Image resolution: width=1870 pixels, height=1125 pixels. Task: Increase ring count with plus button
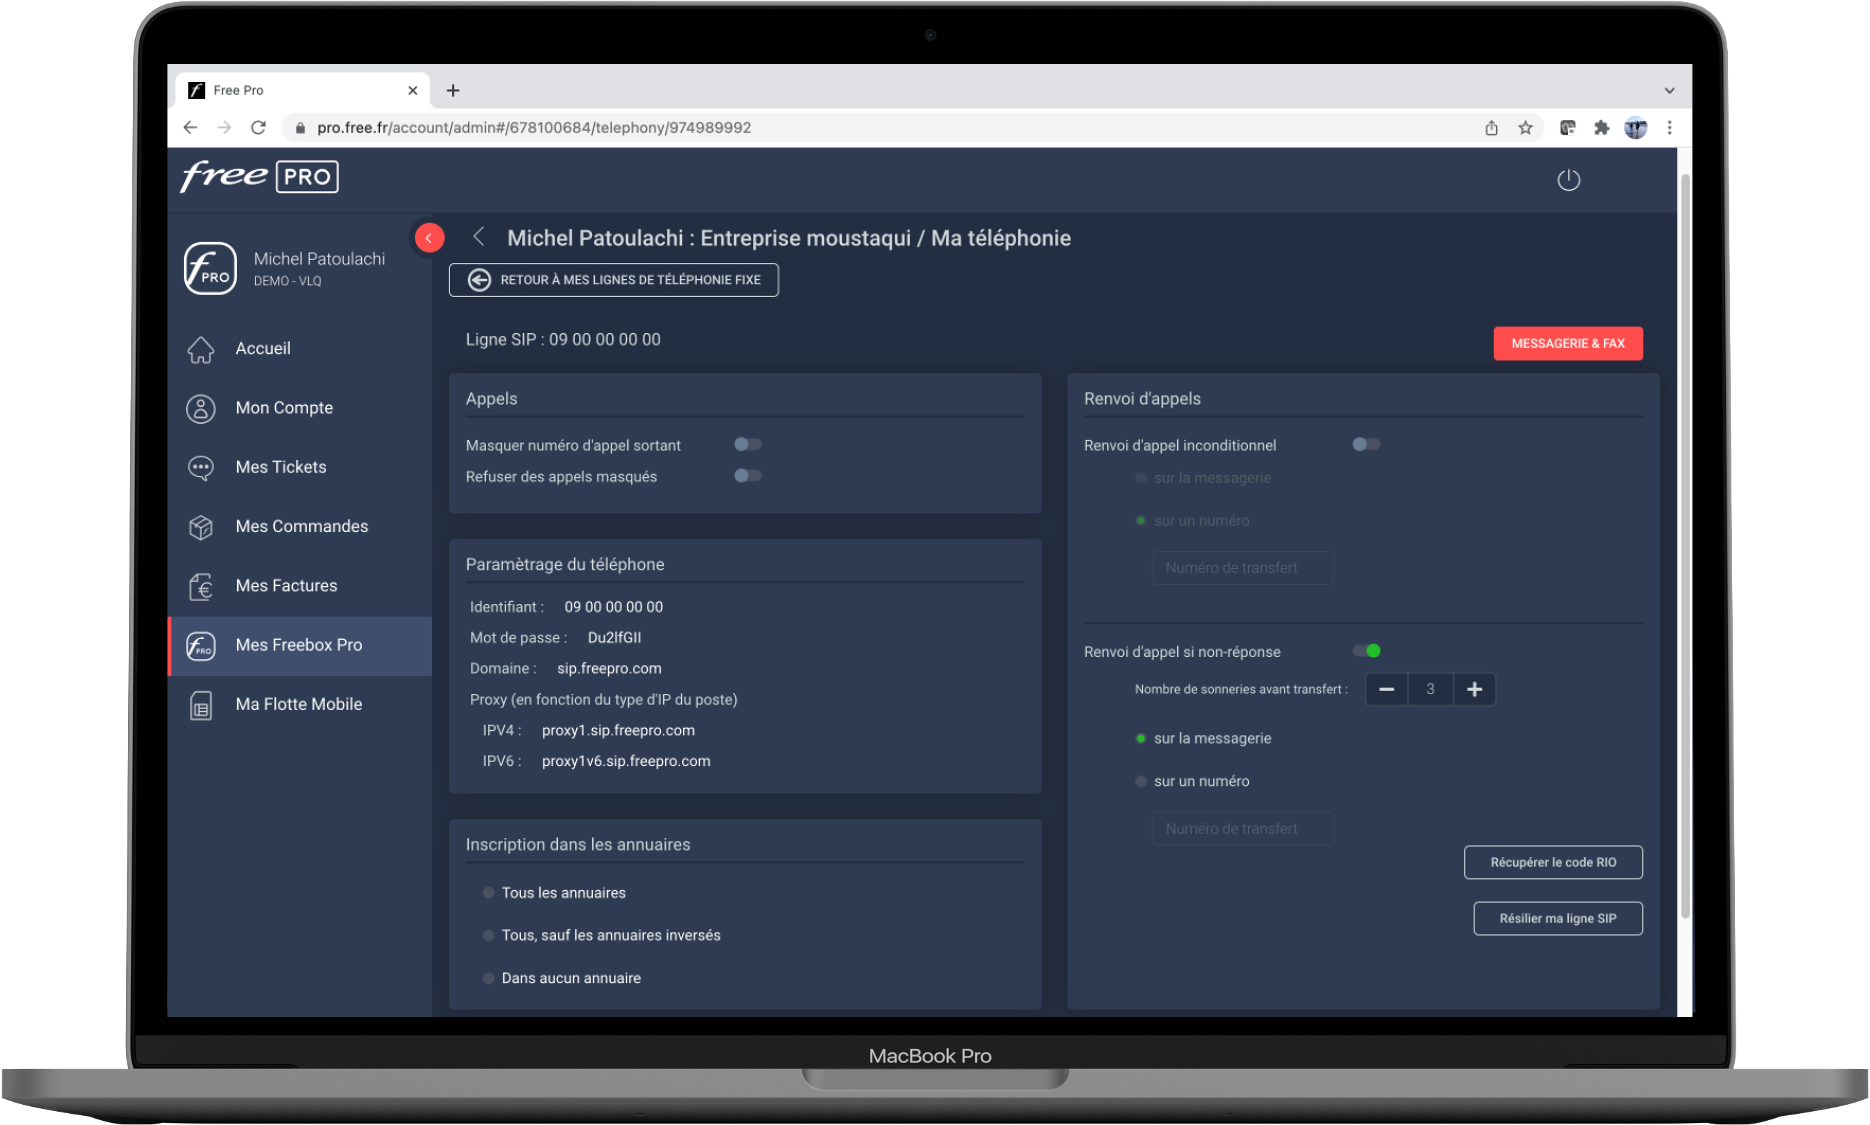tap(1474, 689)
